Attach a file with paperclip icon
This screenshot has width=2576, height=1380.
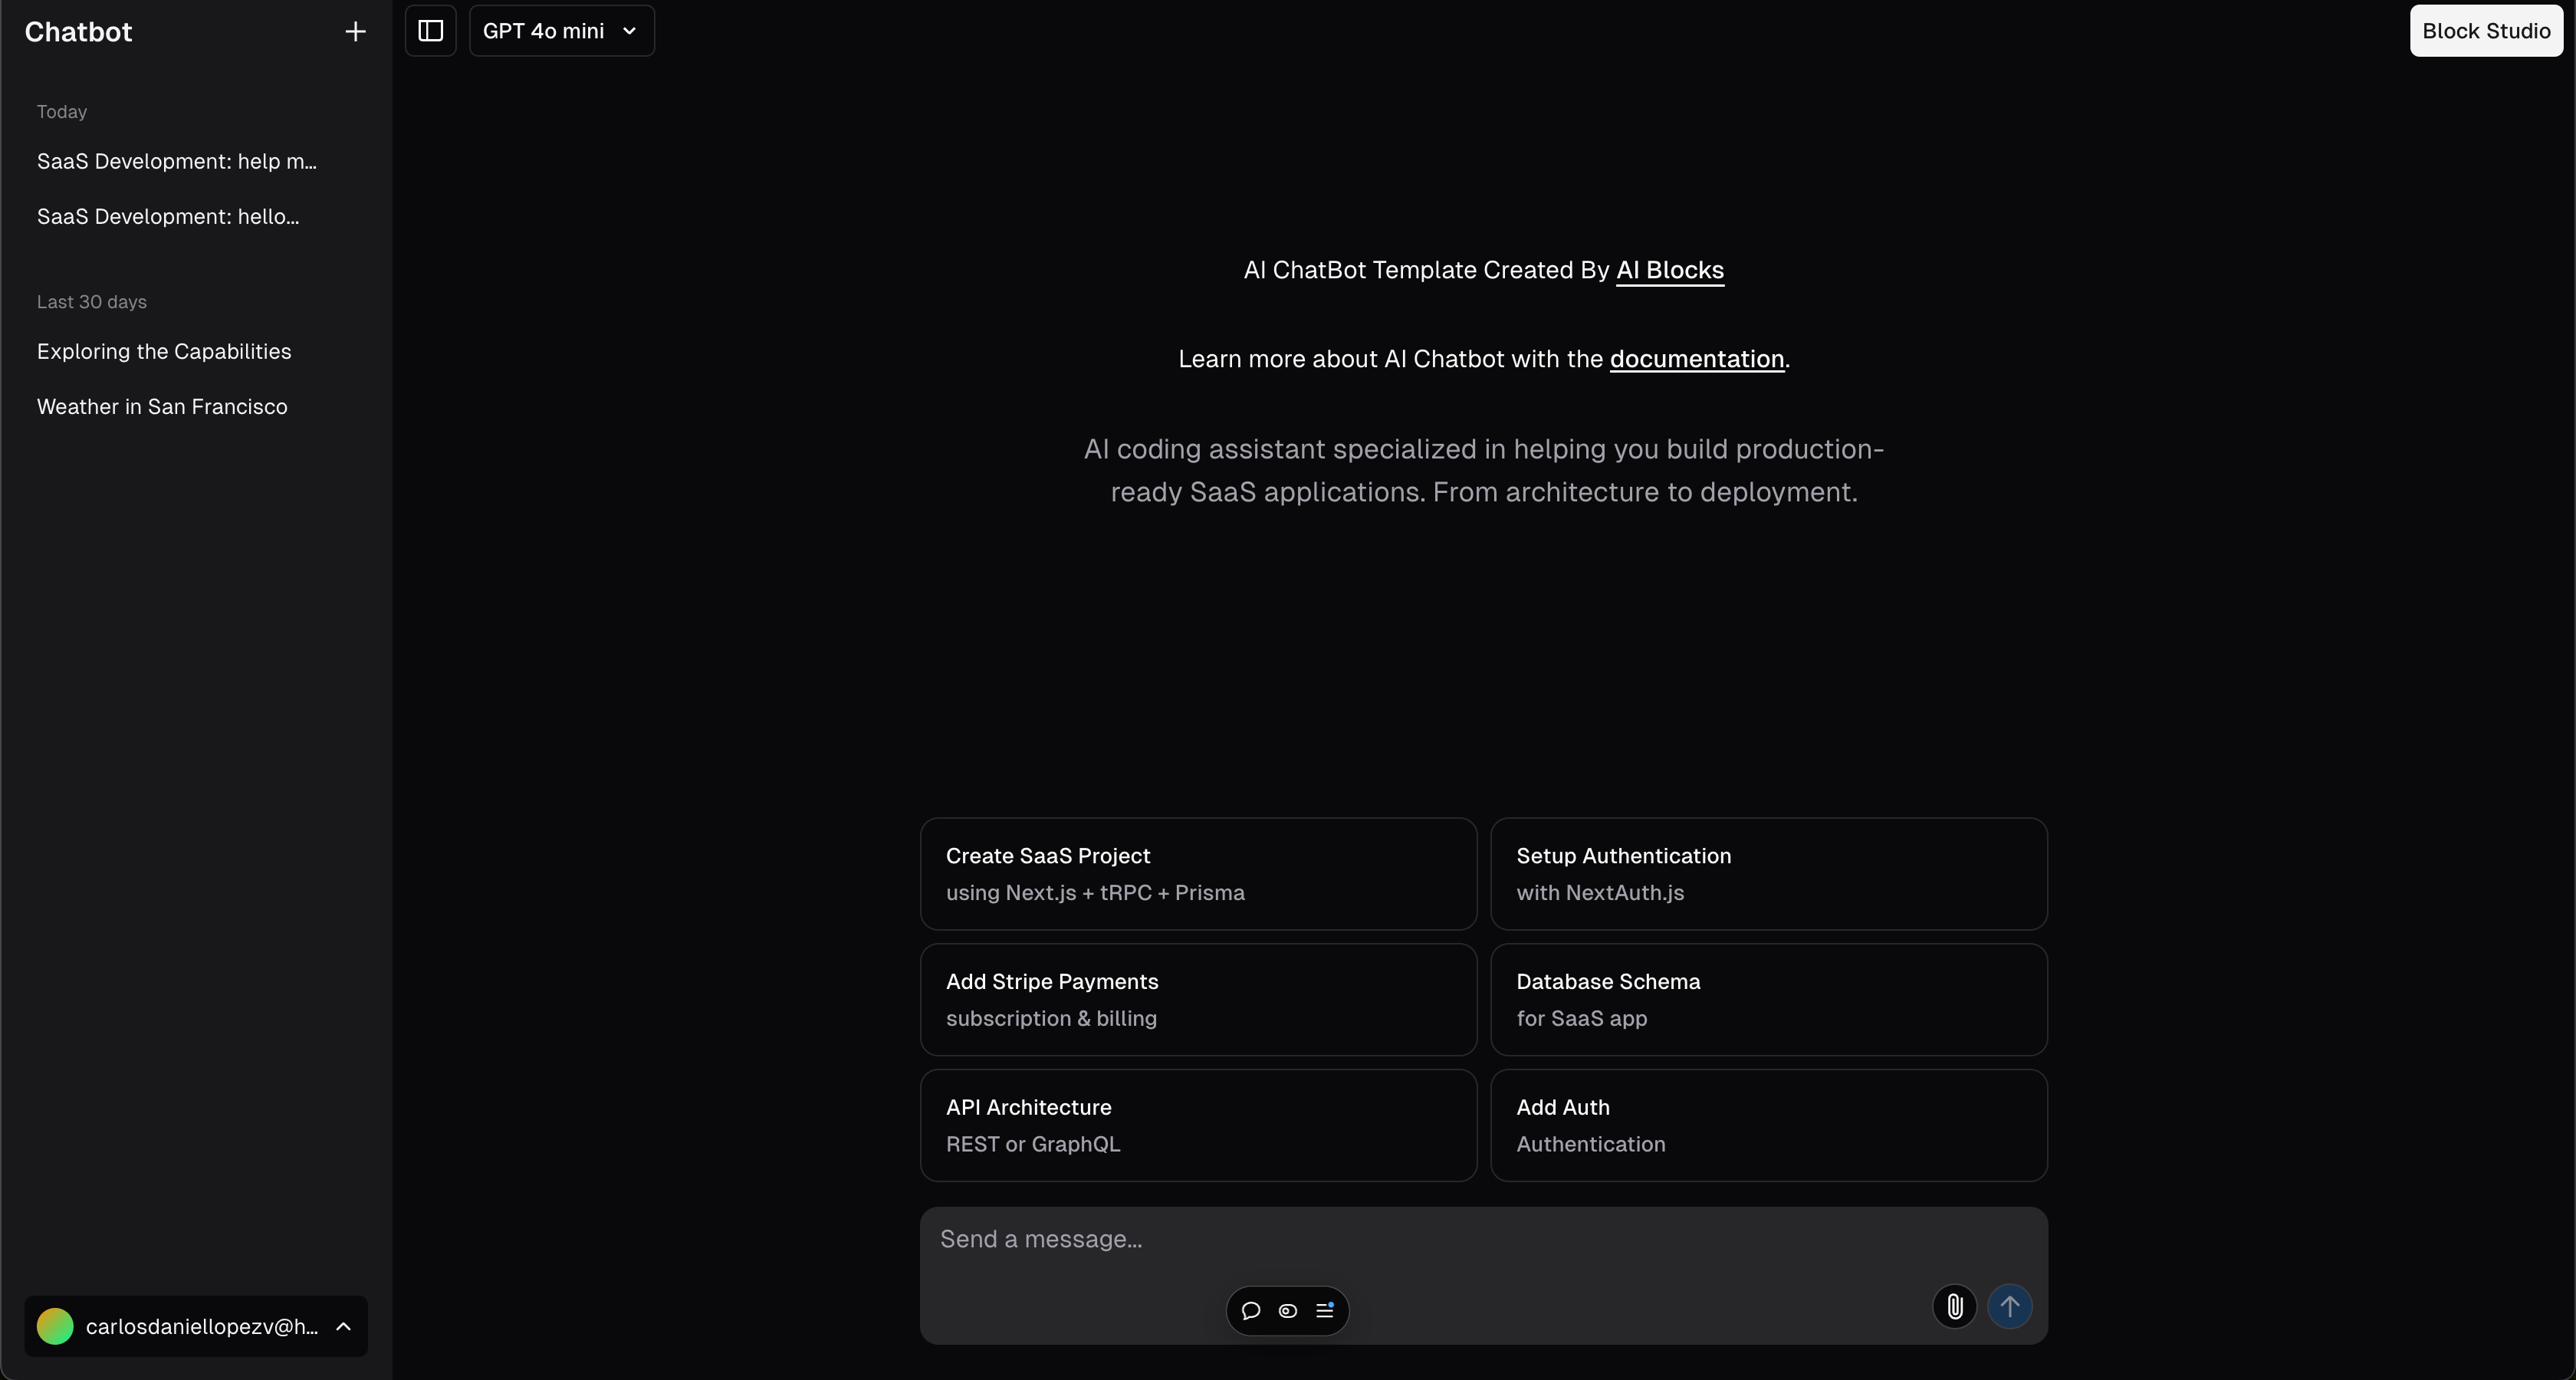(1954, 1307)
